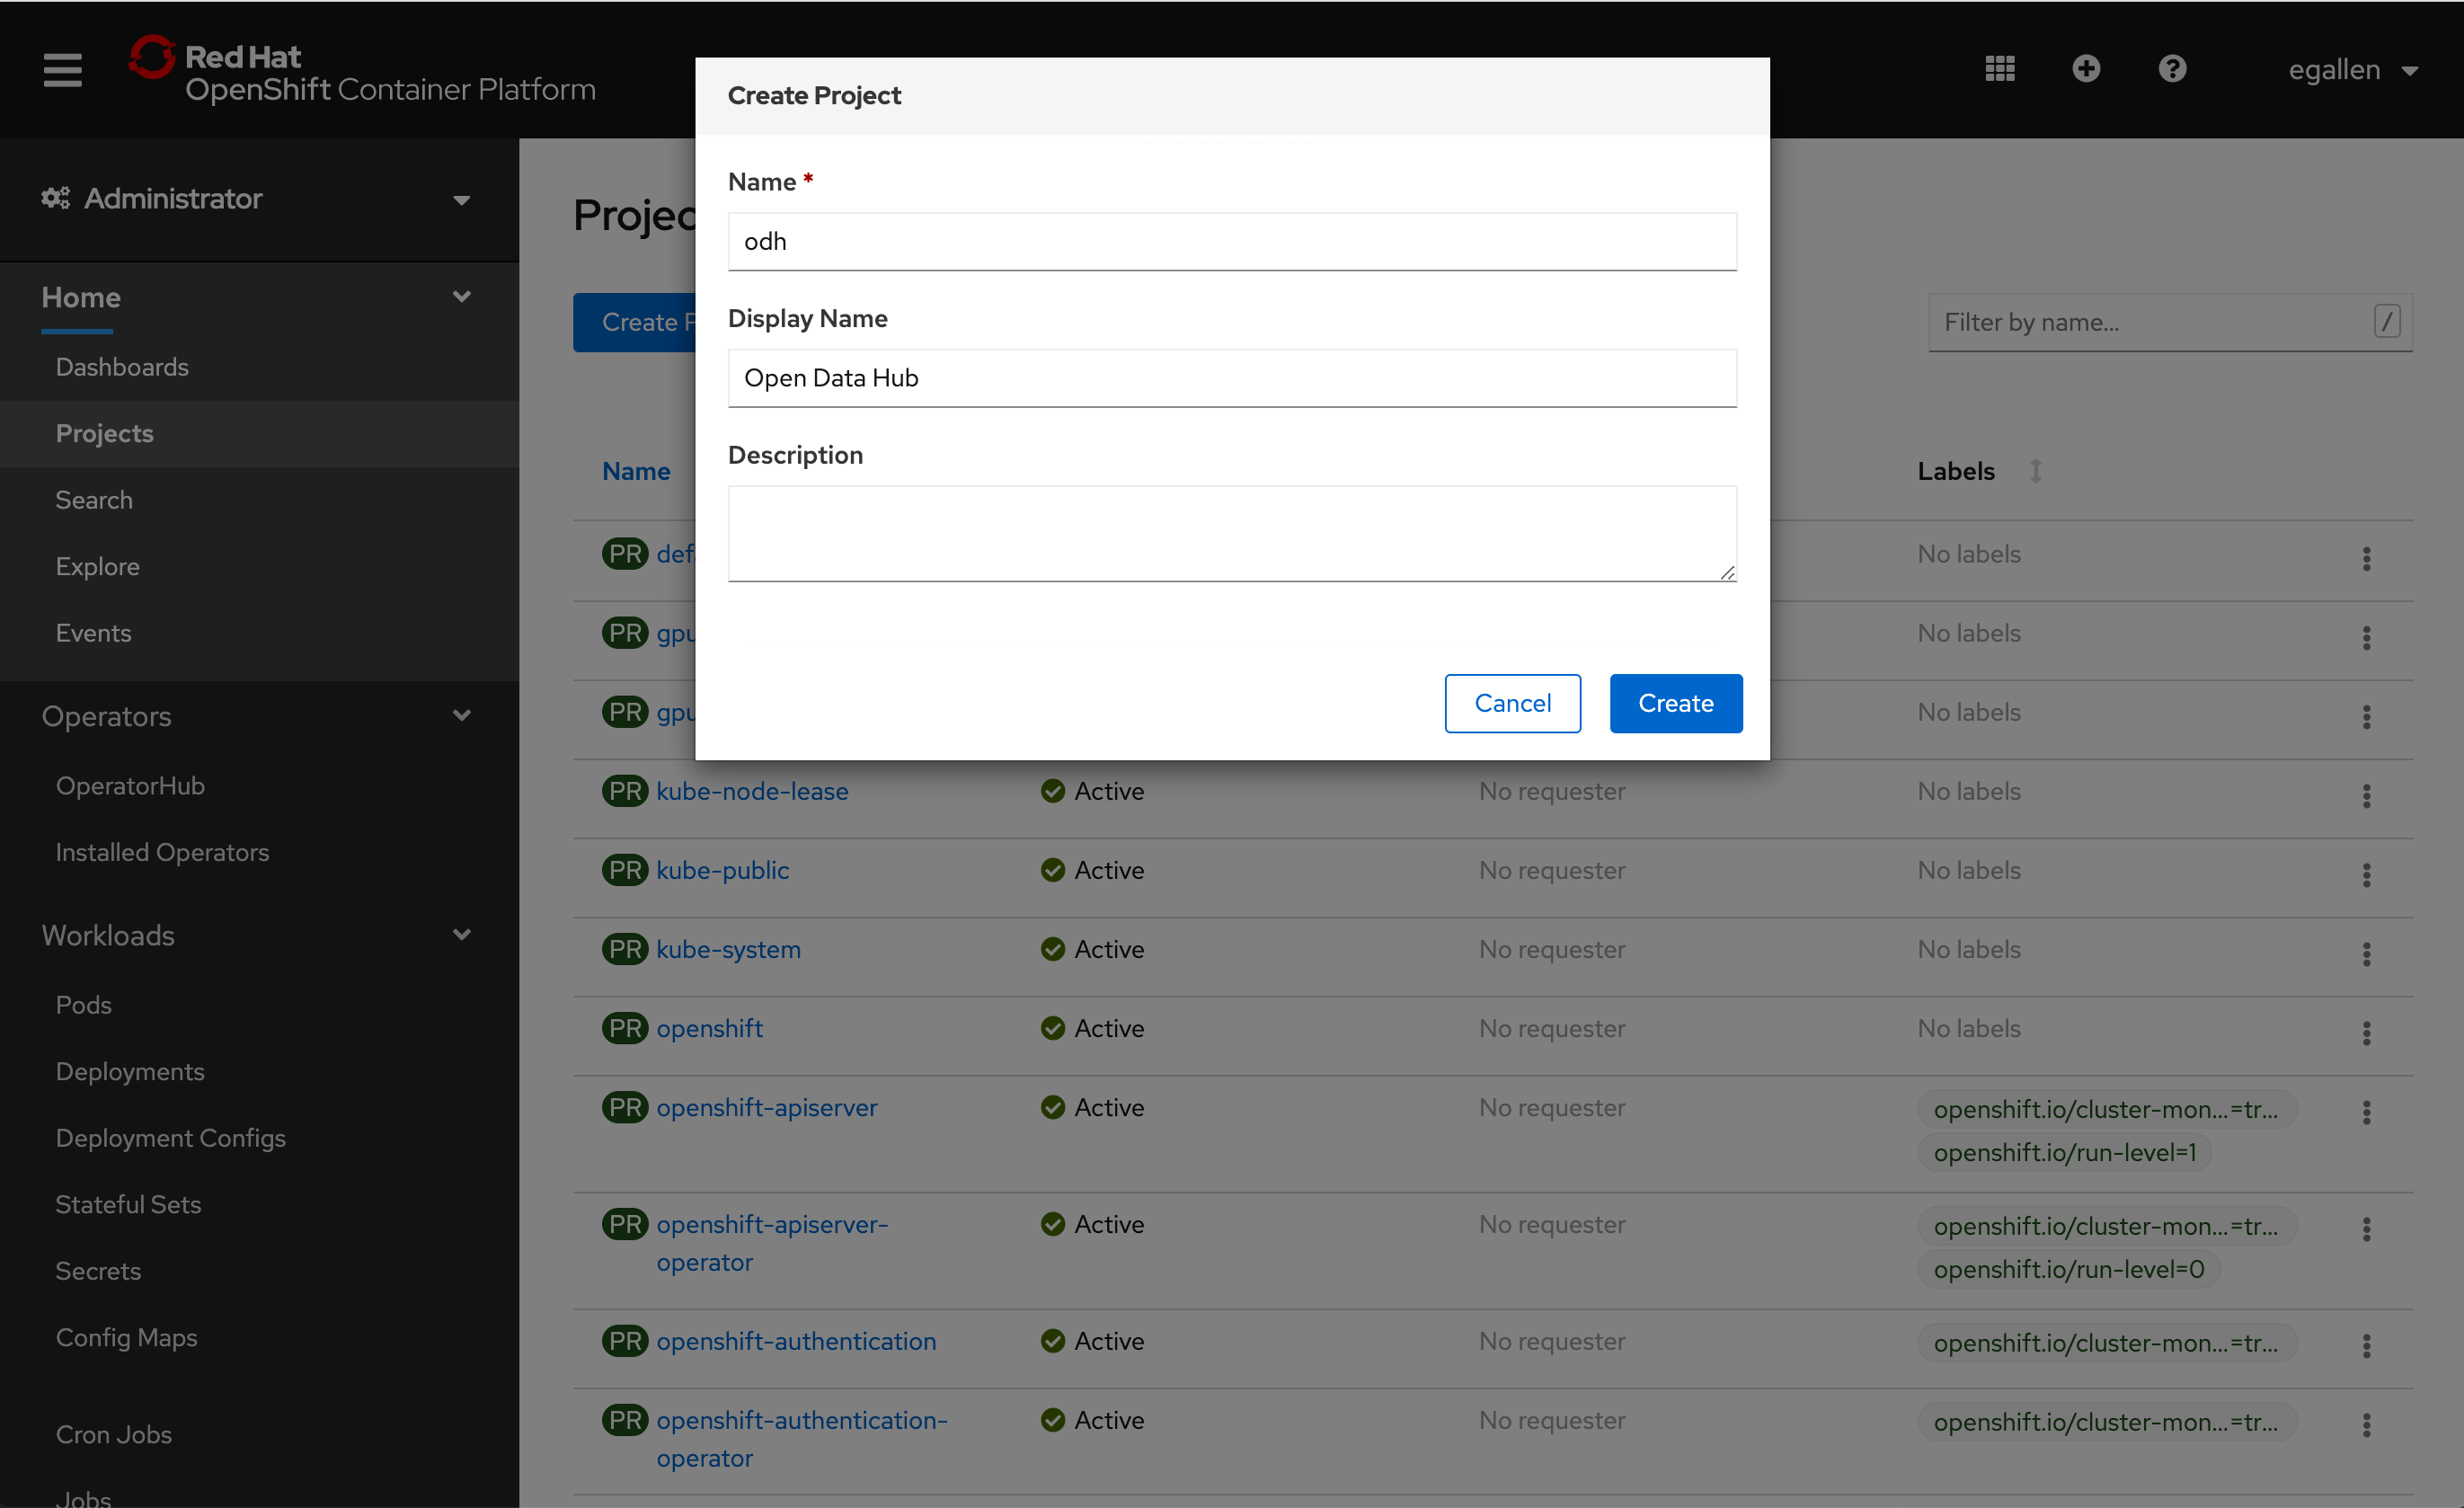Open Installed Operators in sidebar
Viewport: 2464px width, 1508px height.
point(162,852)
